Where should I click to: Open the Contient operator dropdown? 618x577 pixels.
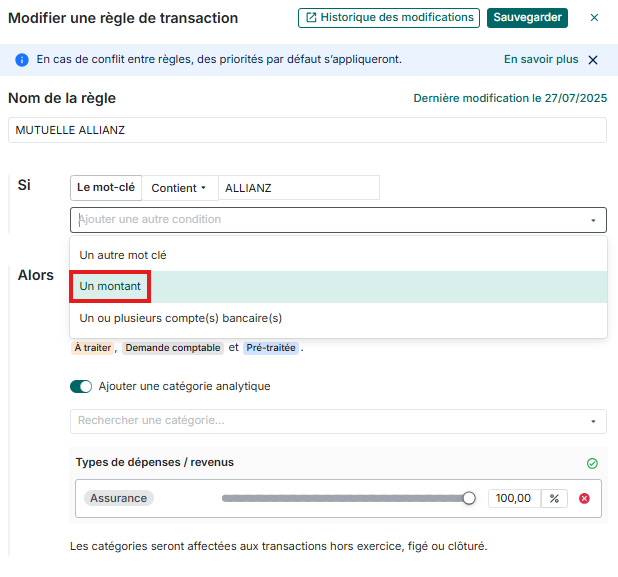[178, 188]
